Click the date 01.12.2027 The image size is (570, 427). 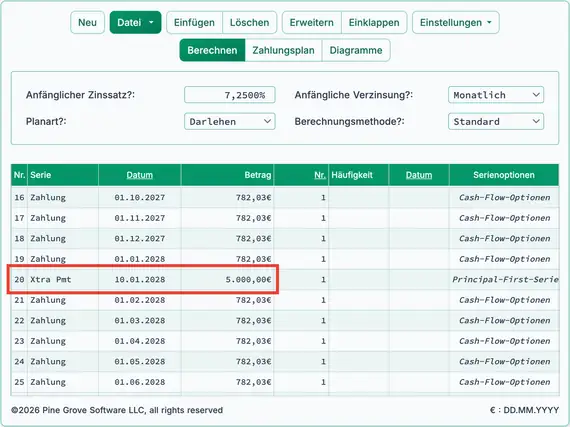coord(140,238)
